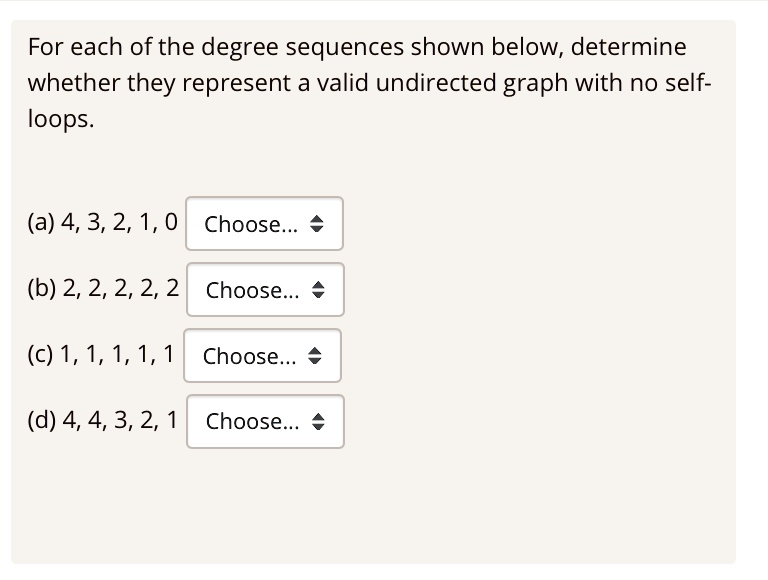Click the word "loops." in the question
768x580 pixels.
(x=62, y=119)
